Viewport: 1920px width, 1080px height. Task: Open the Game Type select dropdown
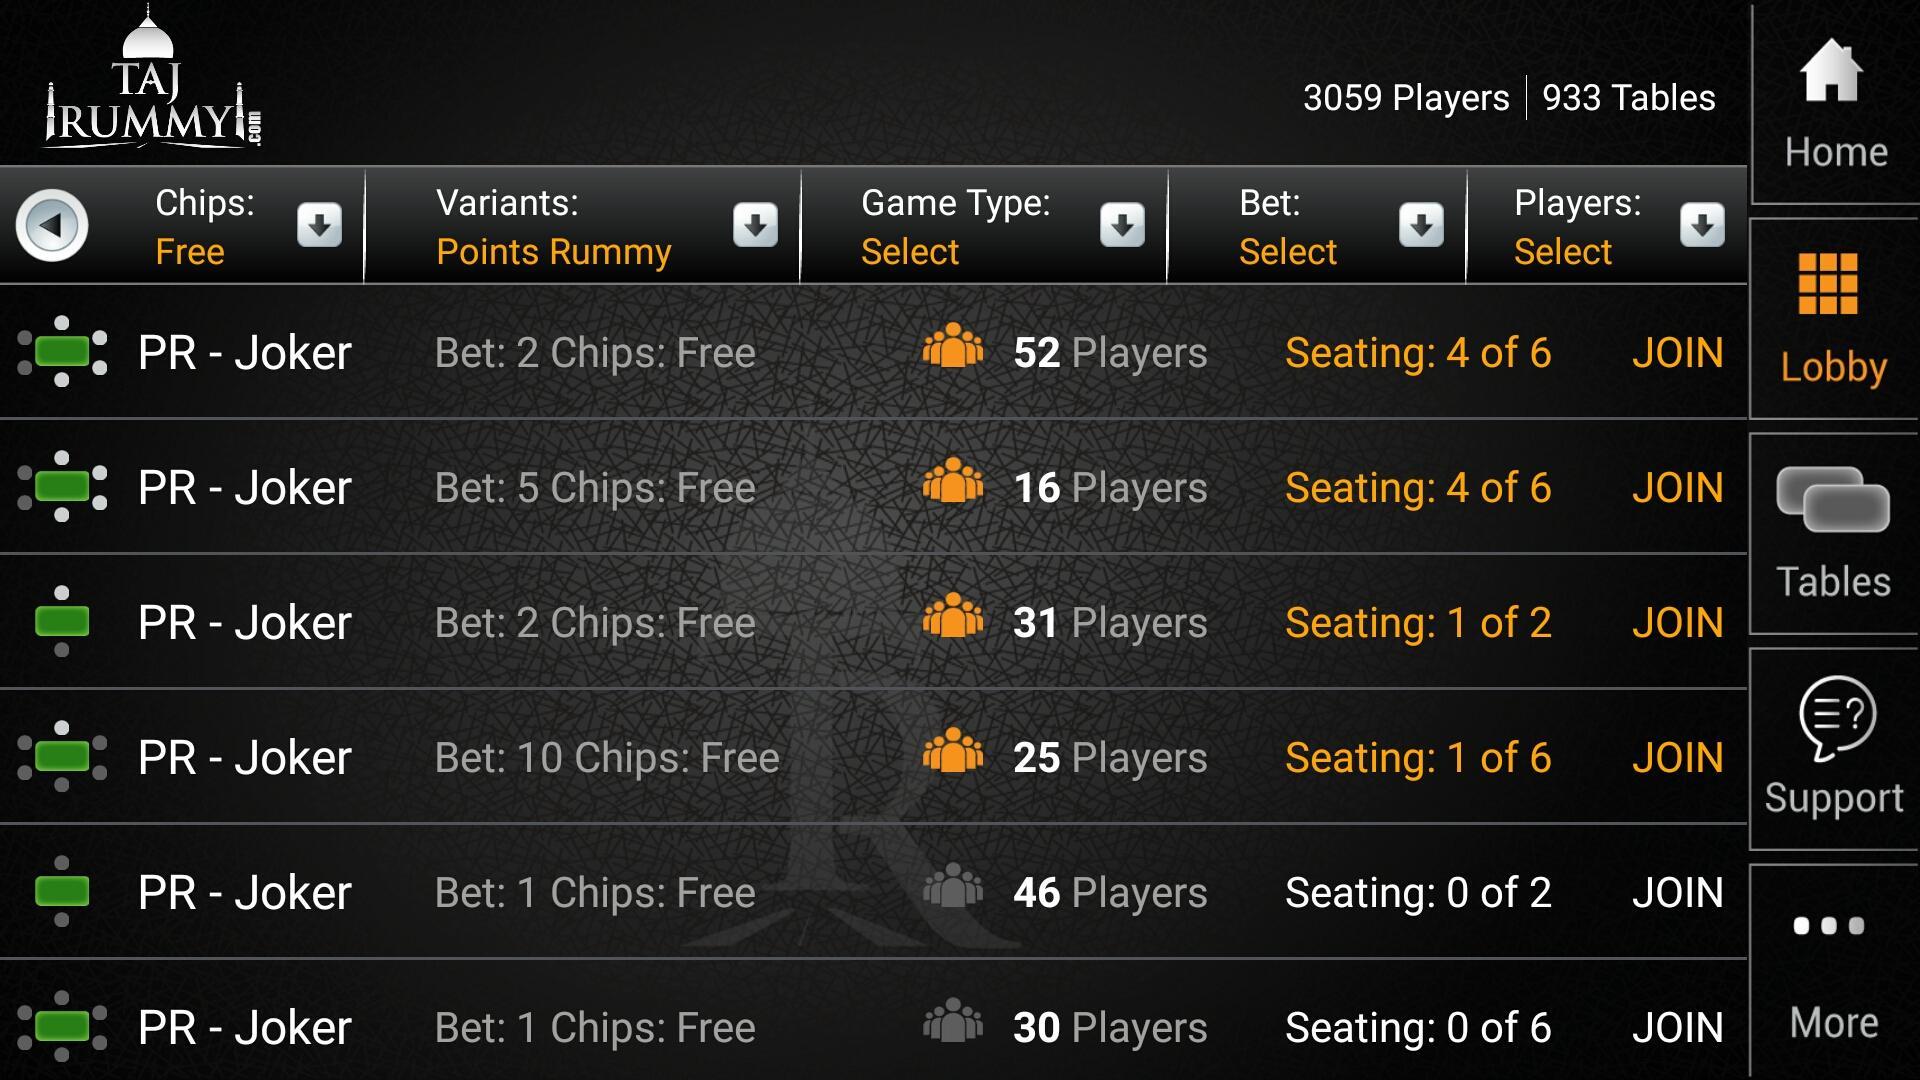tap(1122, 226)
